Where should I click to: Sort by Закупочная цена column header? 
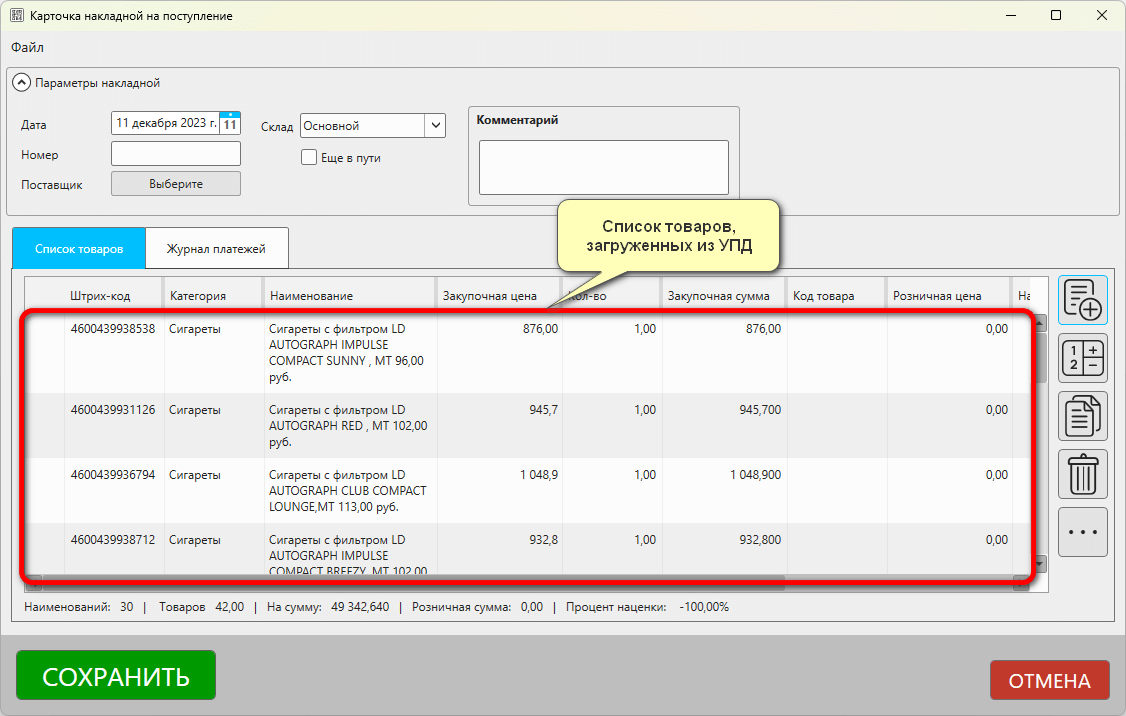(x=490, y=296)
